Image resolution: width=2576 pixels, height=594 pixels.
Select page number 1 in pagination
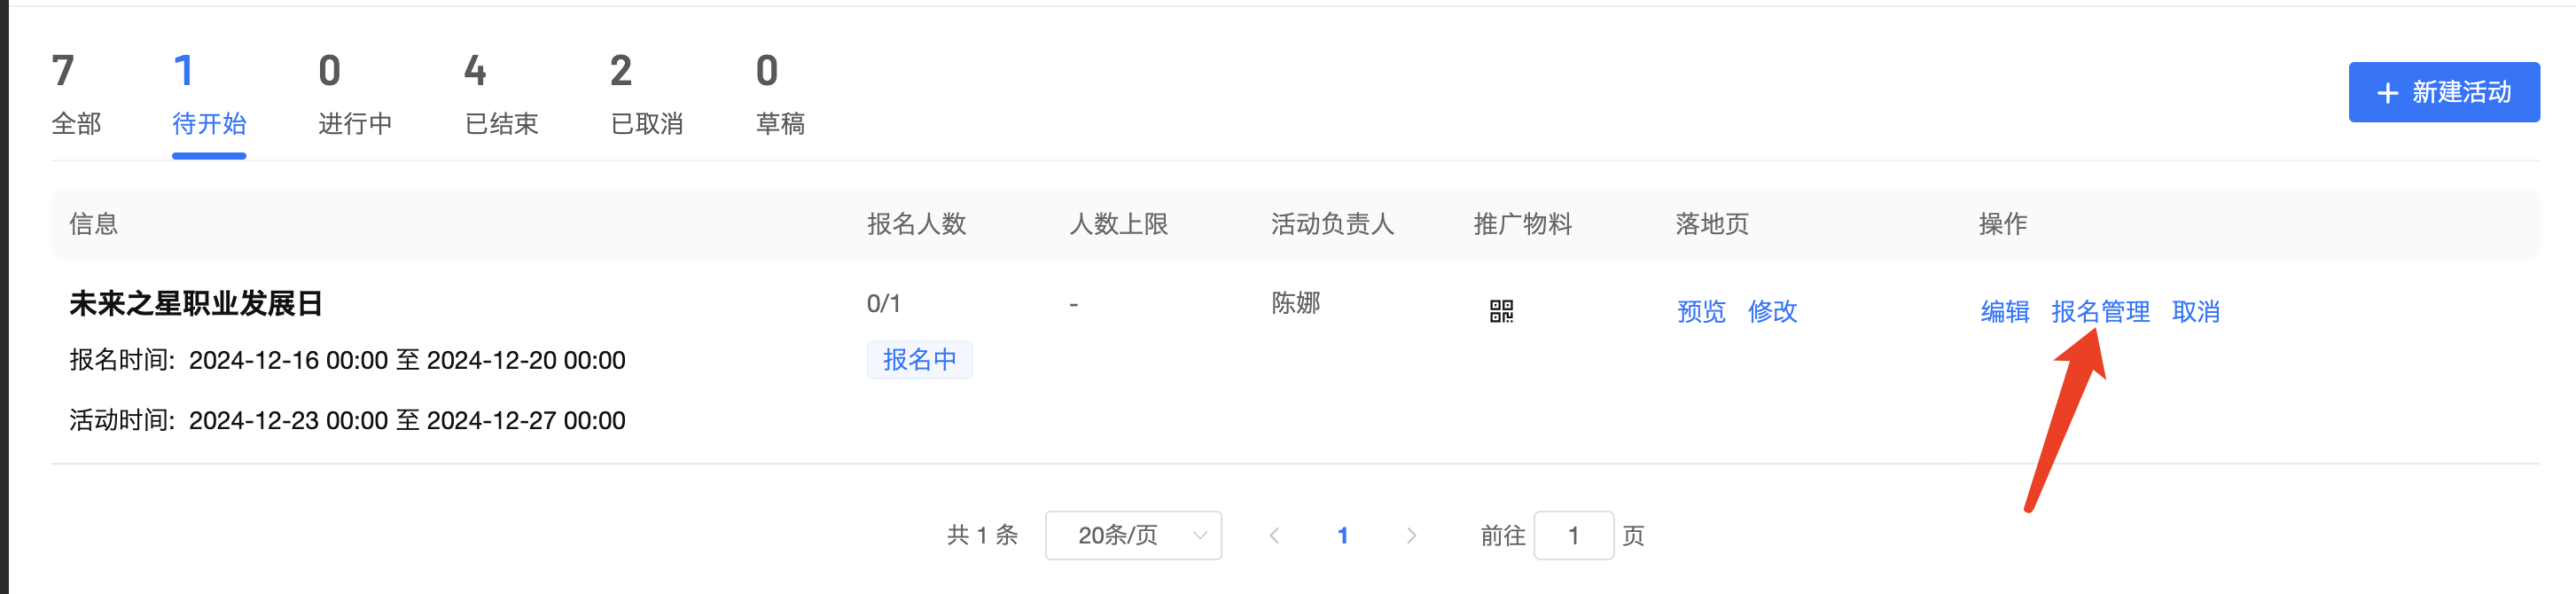coord(1342,535)
